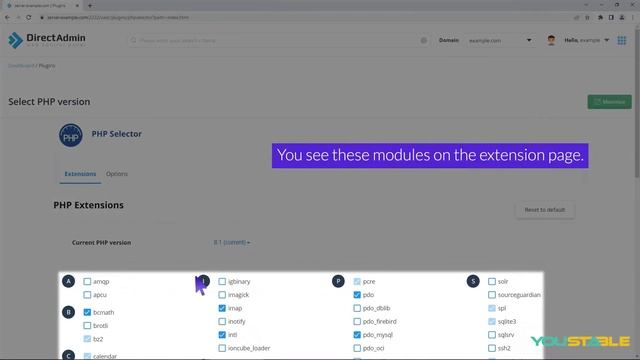Click the search magnifier icon
Screen dimensions: 640x360
(133, 40)
